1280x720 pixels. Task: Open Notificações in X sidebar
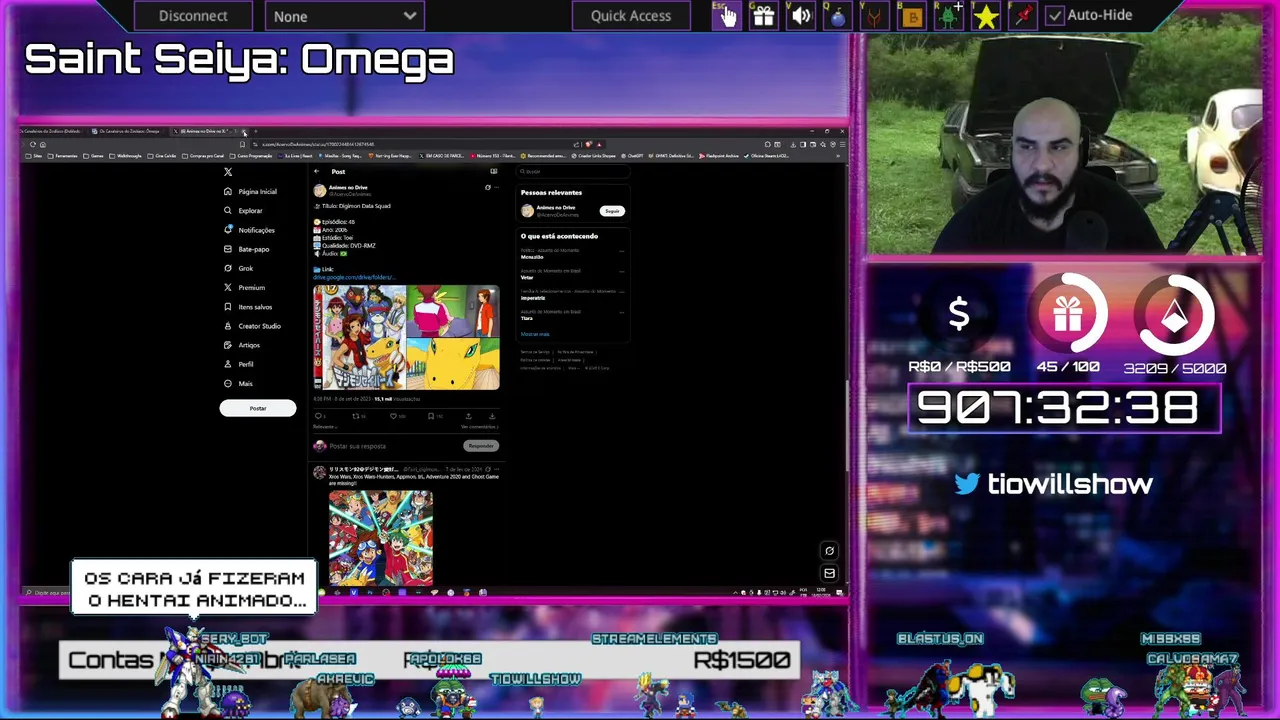coord(250,230)
